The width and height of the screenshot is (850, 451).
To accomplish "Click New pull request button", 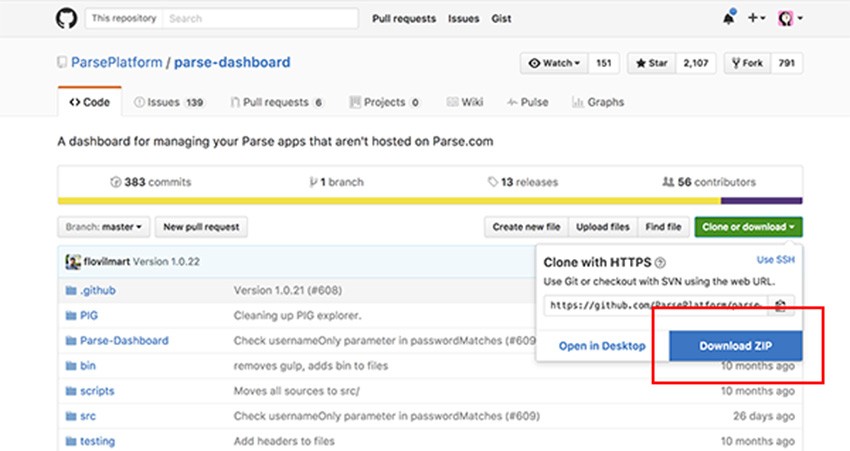I will point(201,227).
